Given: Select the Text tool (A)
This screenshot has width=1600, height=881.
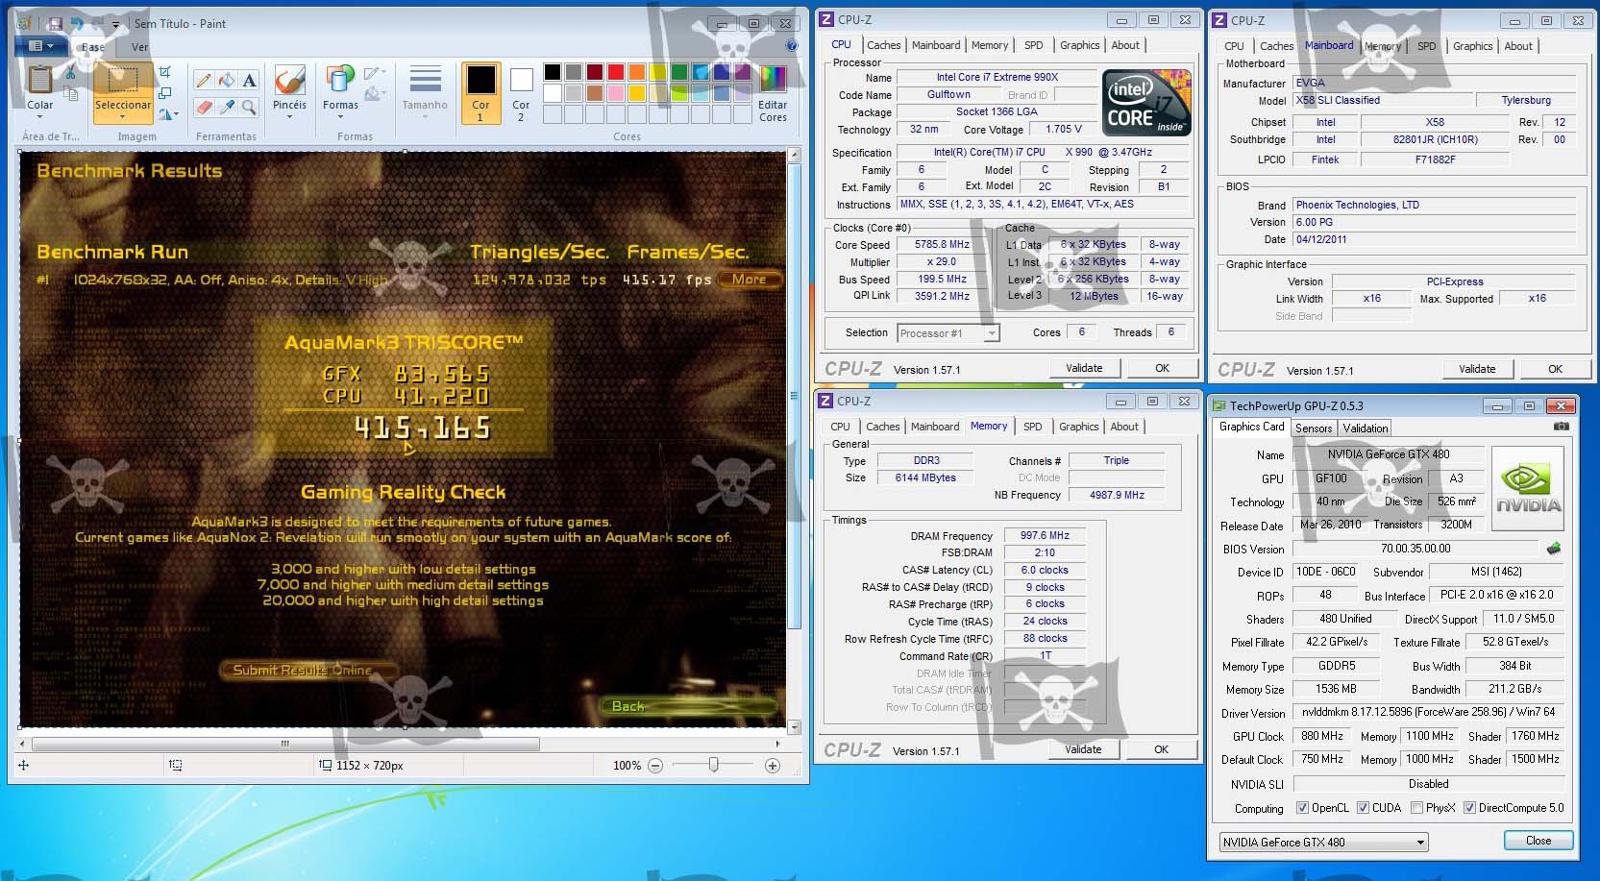Looking at the screenshot, I should pyautogui.click(x=249, y=81).
